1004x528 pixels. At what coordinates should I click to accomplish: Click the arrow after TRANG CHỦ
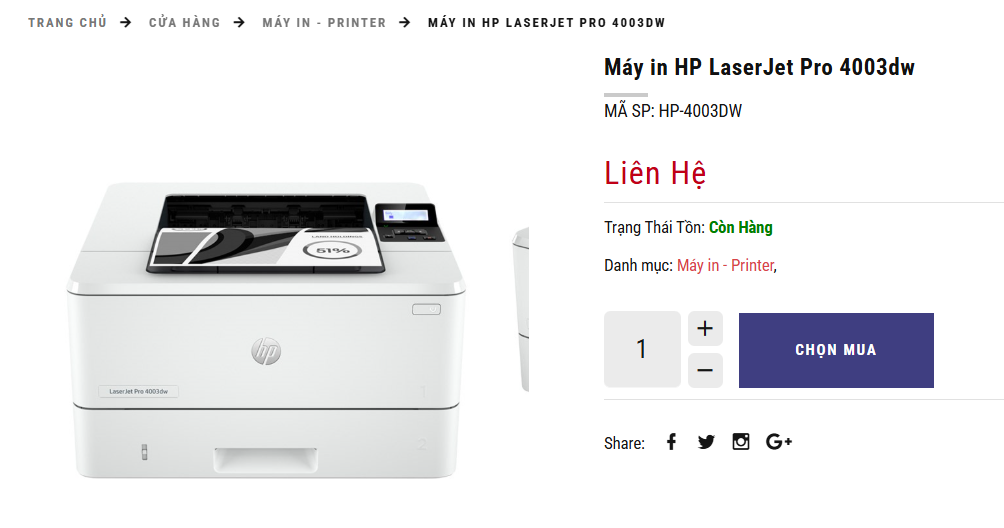click(126, 22)
